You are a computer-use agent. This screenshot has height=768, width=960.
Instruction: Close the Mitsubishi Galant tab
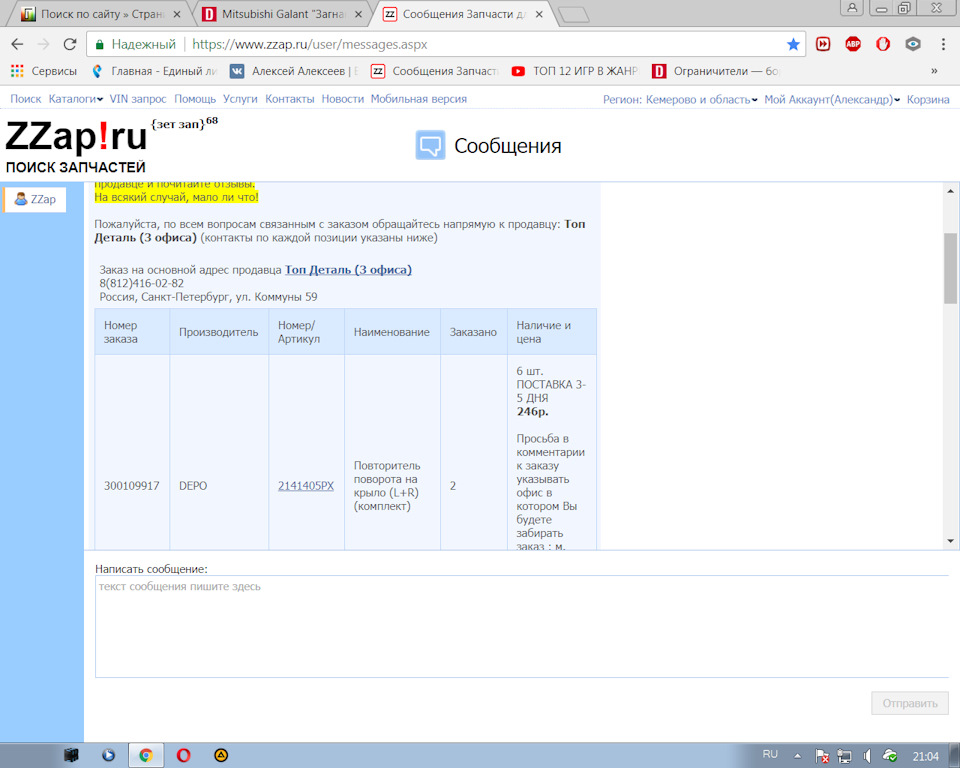click(358, 14)
